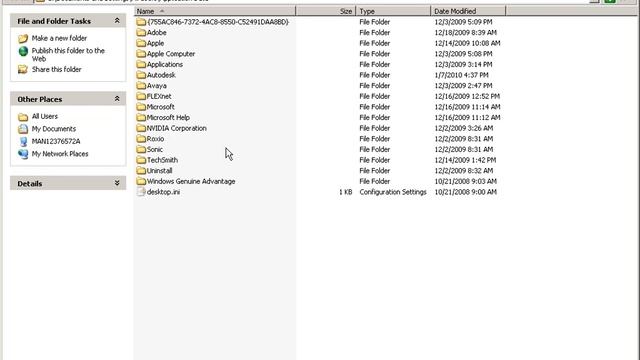640x360 pixels.
Task: Click the date 12/18/2009 8:39 AM
Action: tap(465, 32)
